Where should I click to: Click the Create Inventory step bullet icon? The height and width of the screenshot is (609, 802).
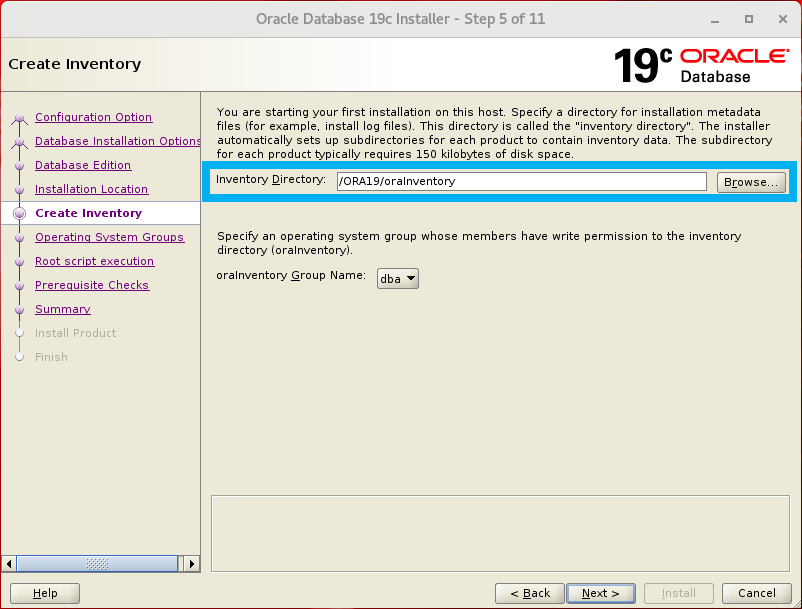pyautogui.click(x=19, y=213)
